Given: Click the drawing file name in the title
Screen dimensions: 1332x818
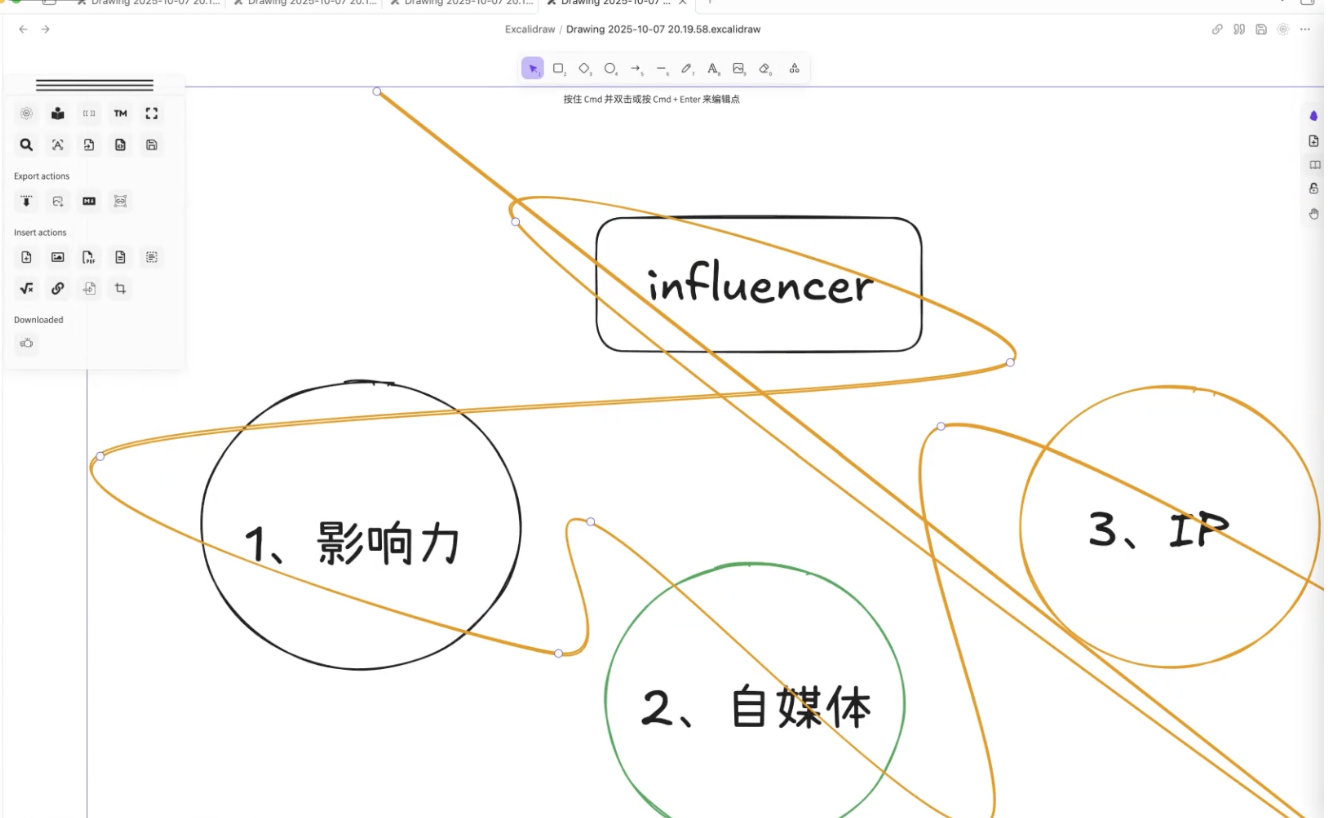Looking at the screenshot, I should click(x=663, y=30).
